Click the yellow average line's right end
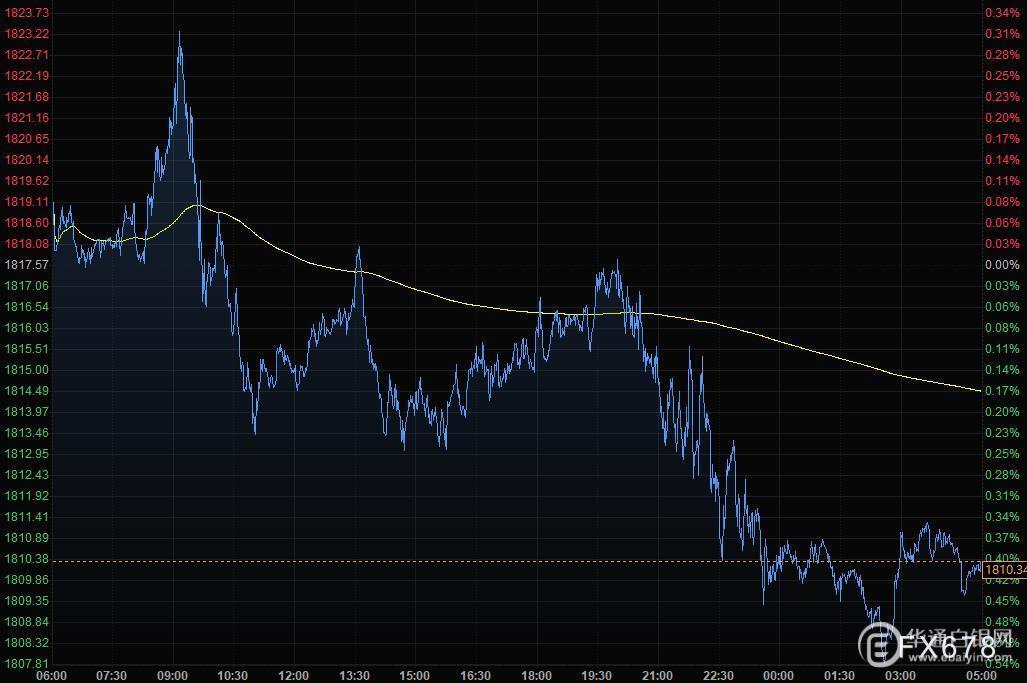 [x=978, y=390]
